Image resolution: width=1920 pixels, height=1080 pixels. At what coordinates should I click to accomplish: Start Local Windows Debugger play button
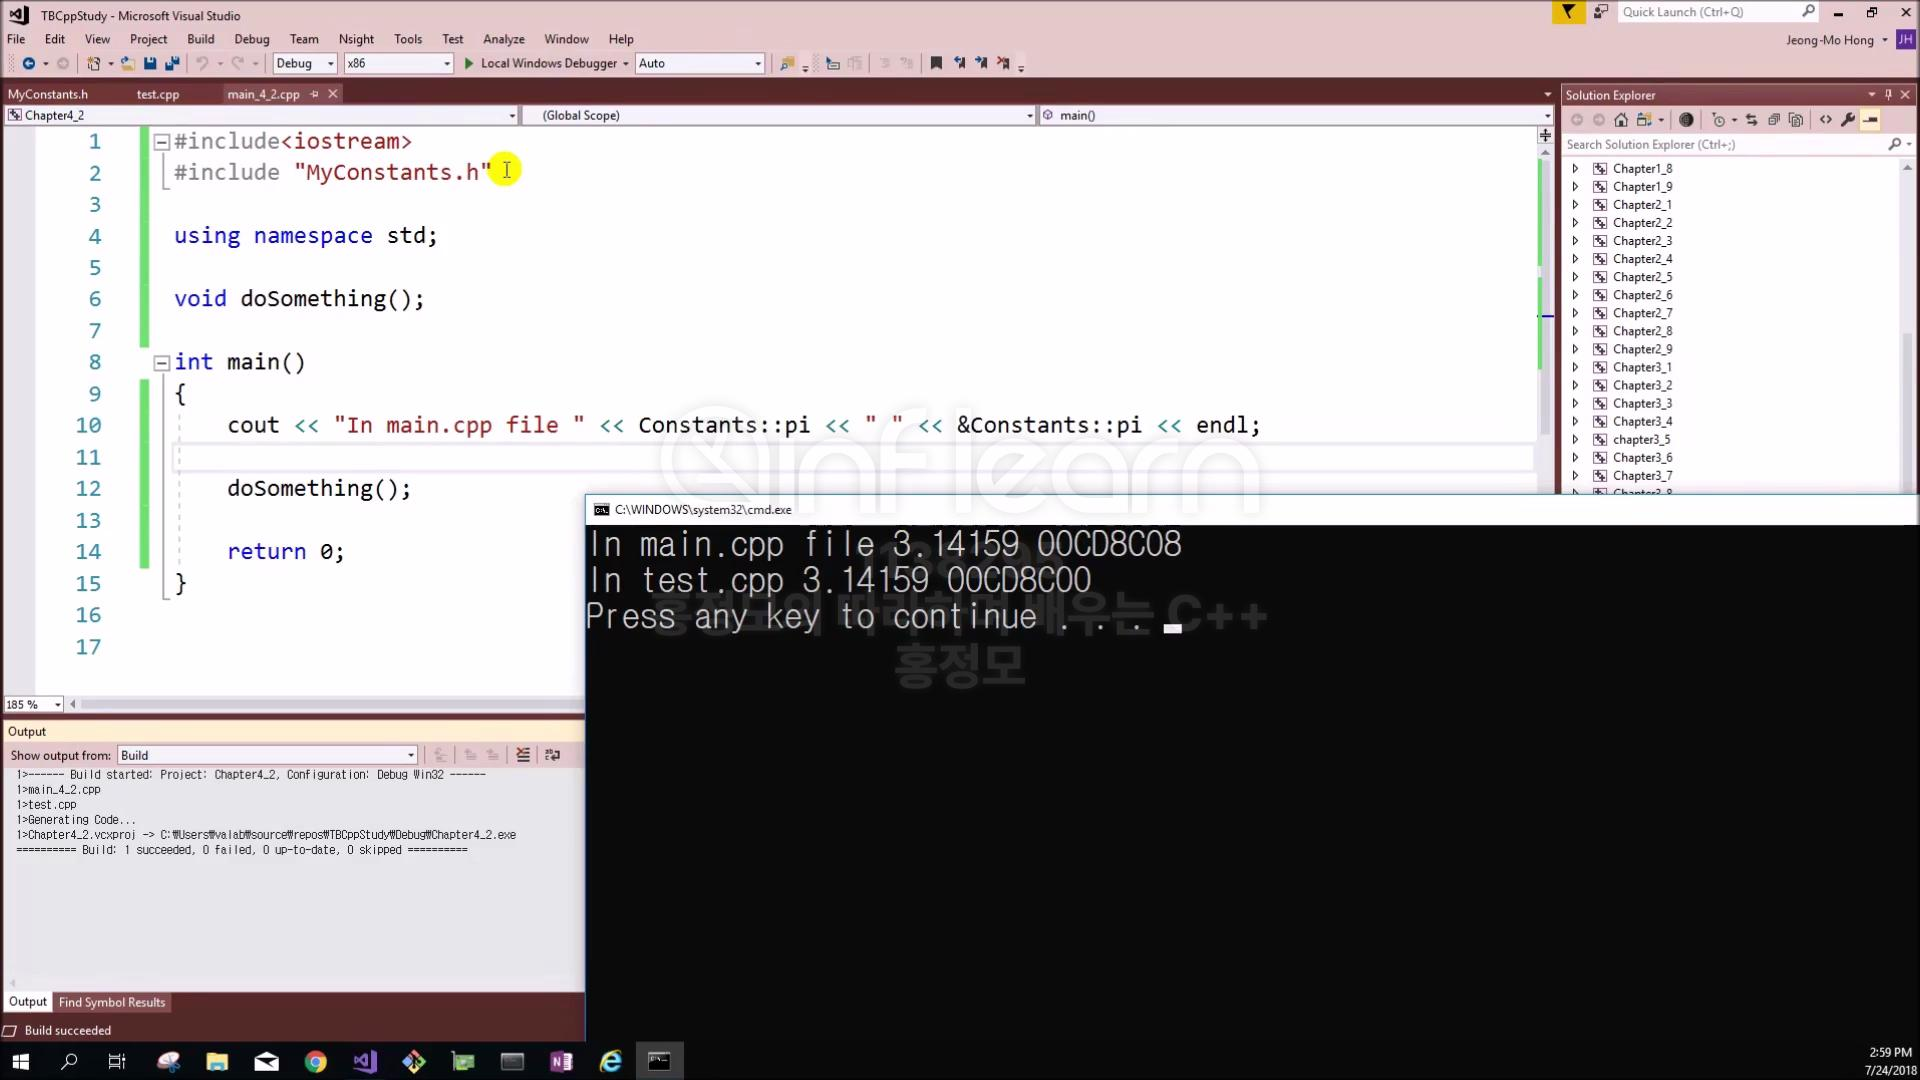(x=468, y=63)
